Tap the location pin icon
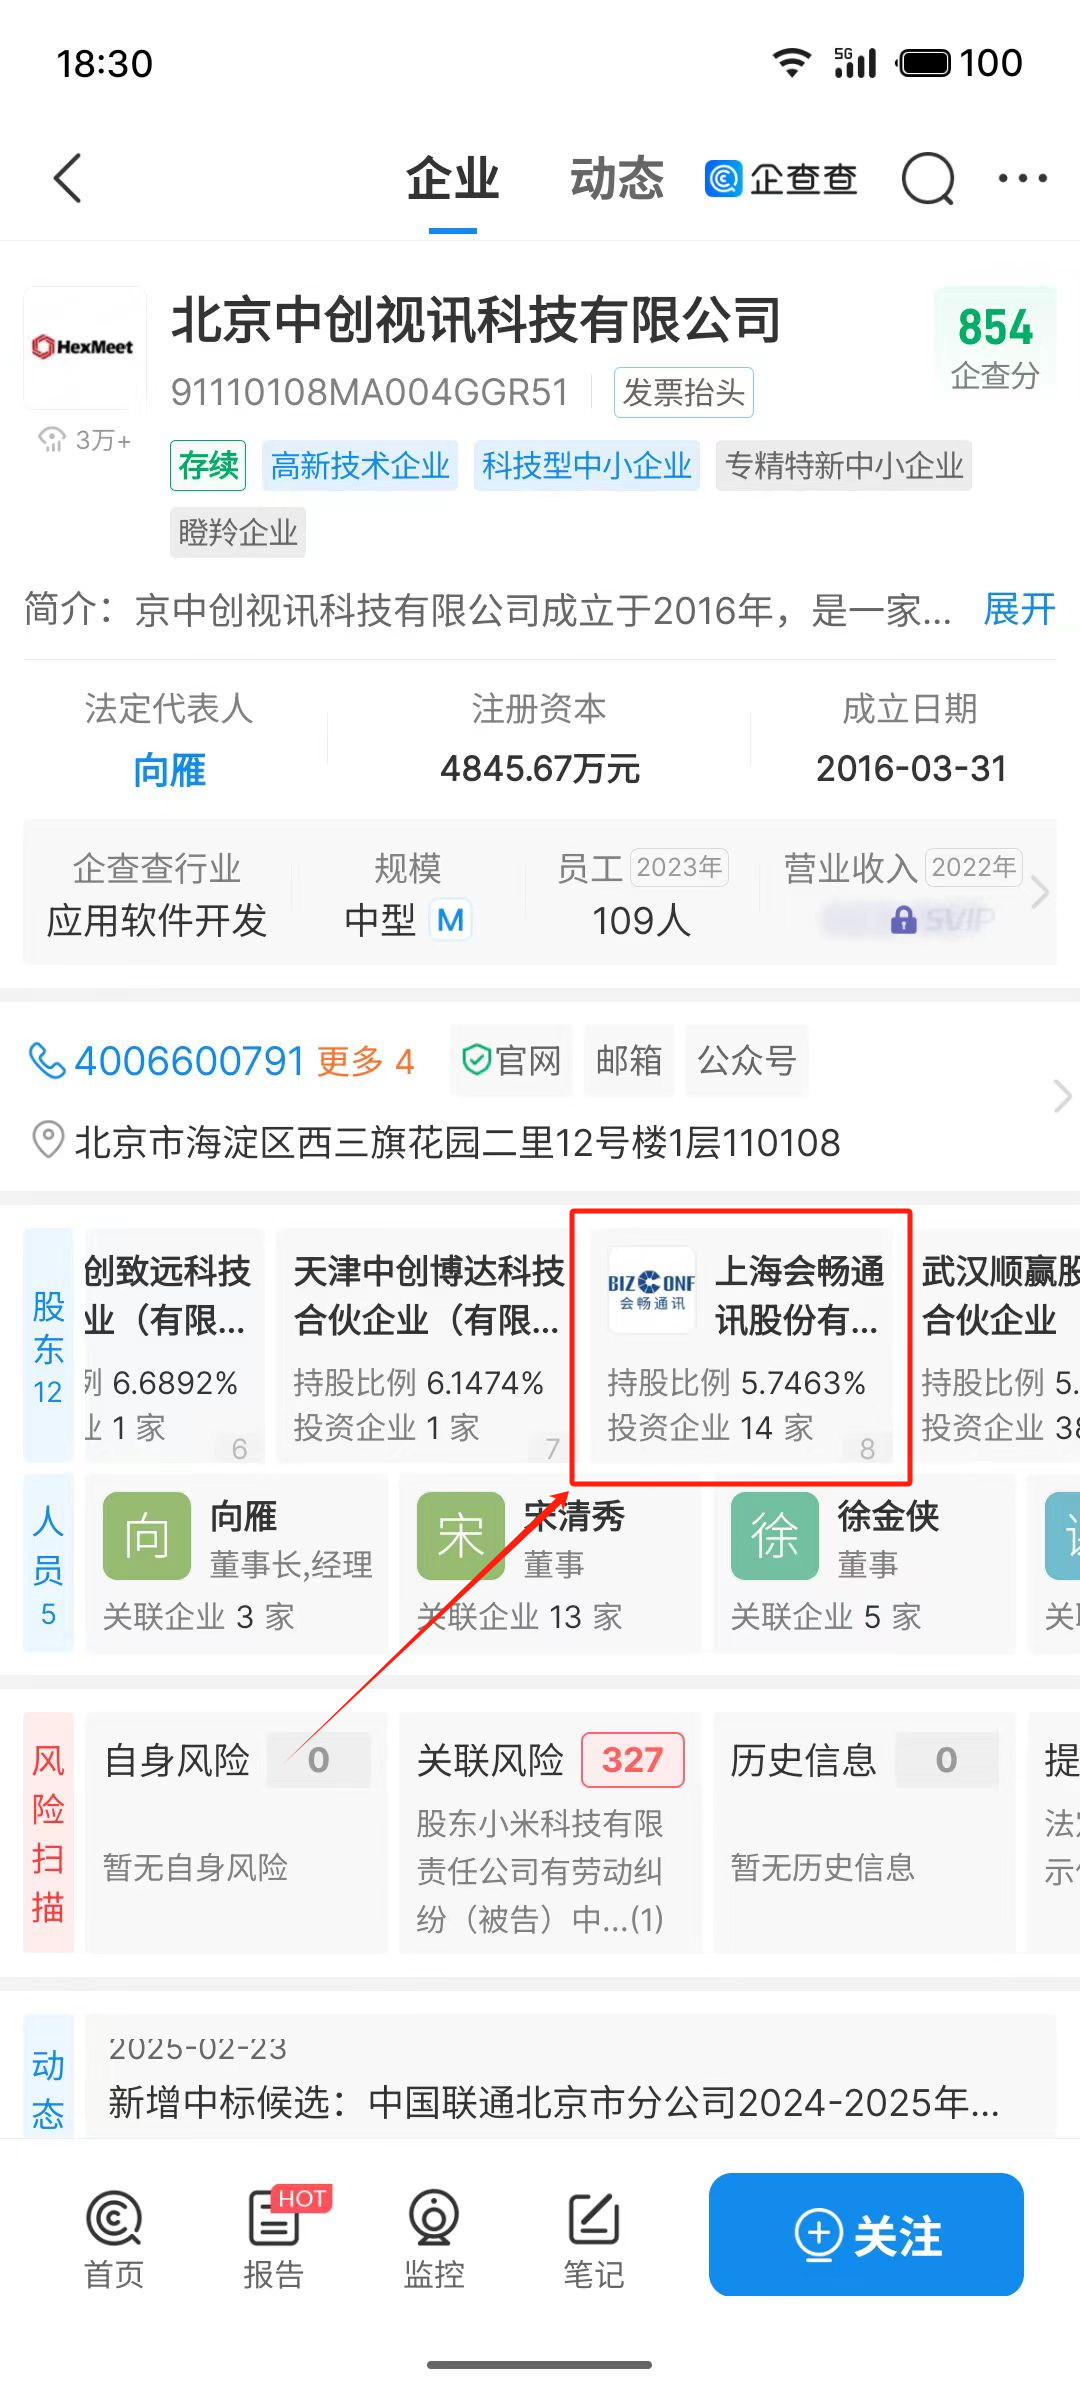1080x2400 pixels. pos(47,1140)
